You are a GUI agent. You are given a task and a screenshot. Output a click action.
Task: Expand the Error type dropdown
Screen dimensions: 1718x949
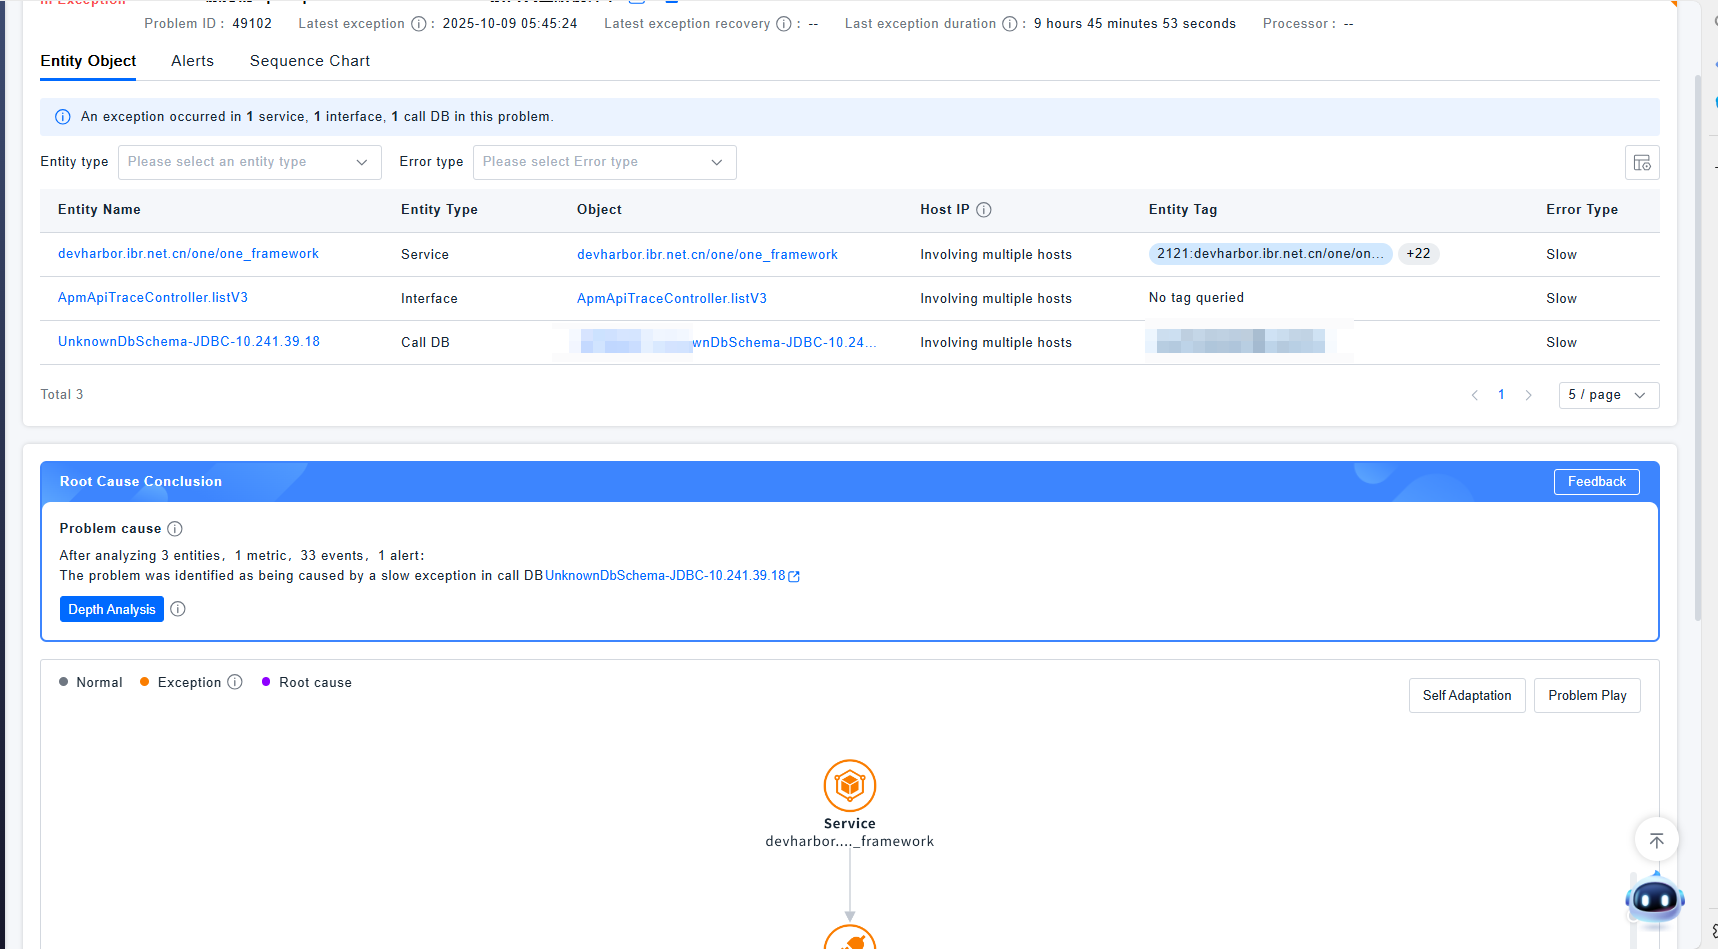click(x=604, y=162)
